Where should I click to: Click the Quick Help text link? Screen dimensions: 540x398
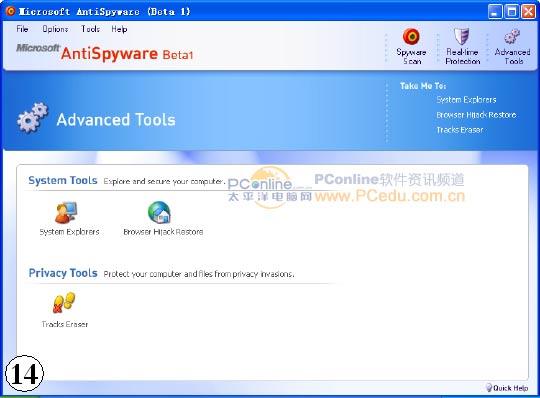coord(510,388)
